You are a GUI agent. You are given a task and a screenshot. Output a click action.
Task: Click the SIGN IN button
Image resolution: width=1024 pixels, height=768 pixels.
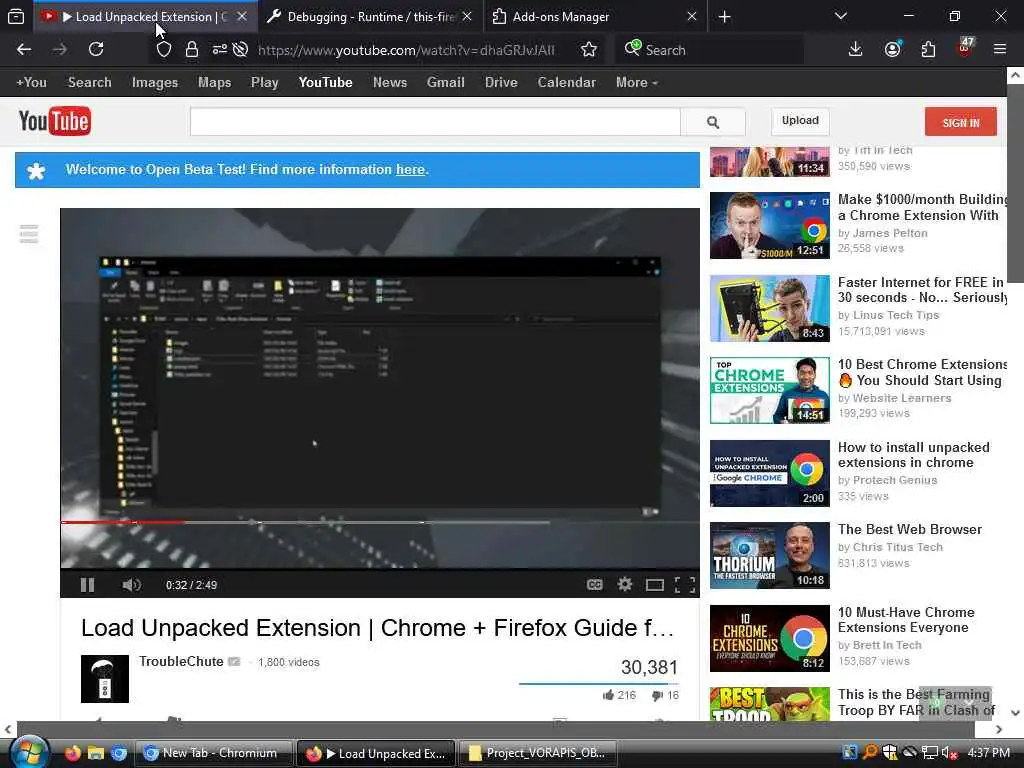pos(961,122)
